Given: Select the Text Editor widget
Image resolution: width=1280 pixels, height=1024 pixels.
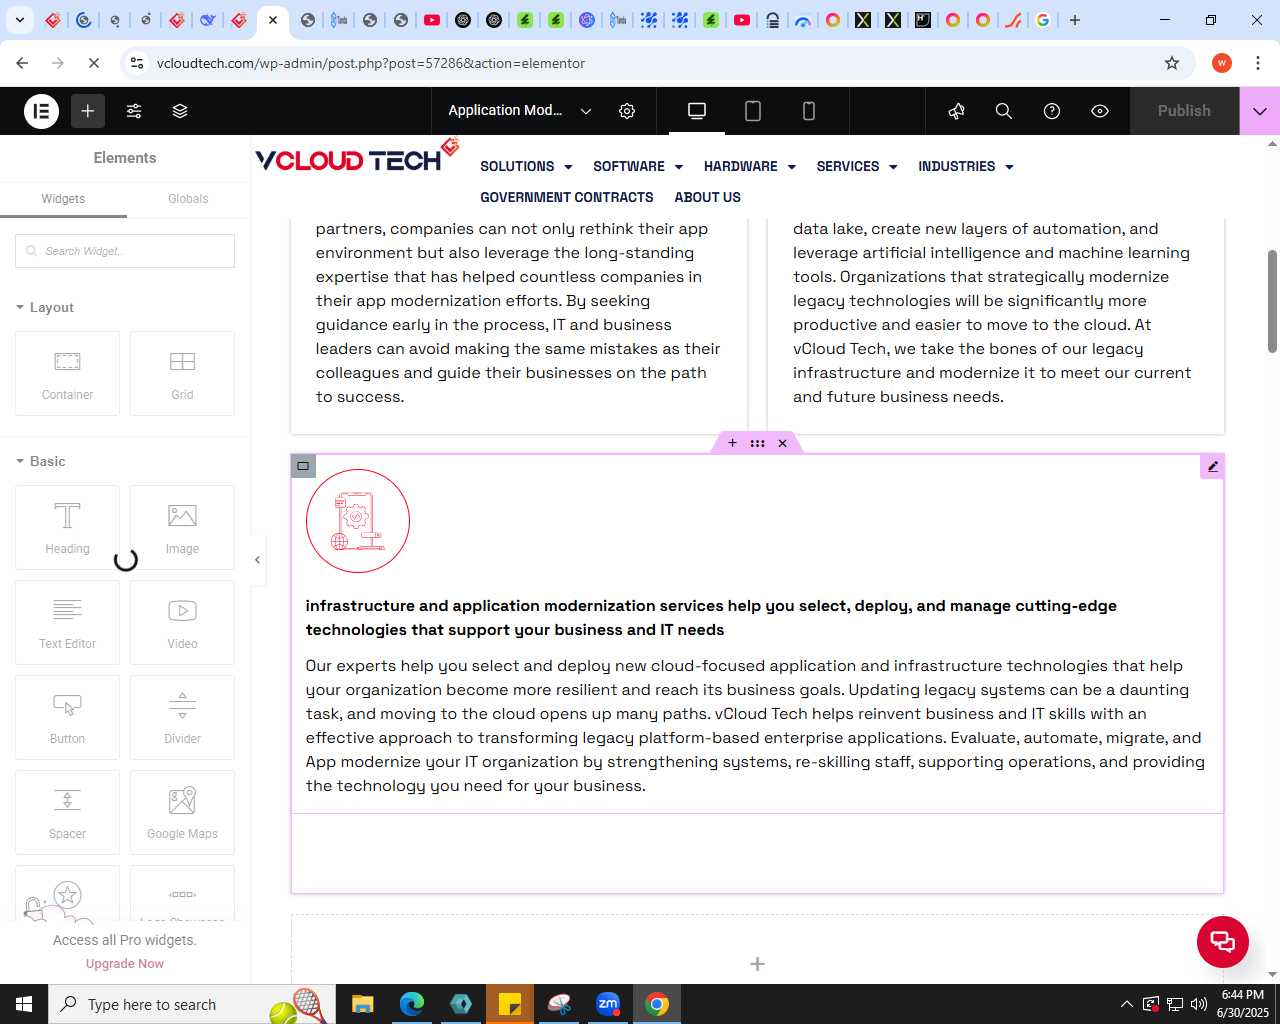Looking at the screenshot, I should 67,622.
